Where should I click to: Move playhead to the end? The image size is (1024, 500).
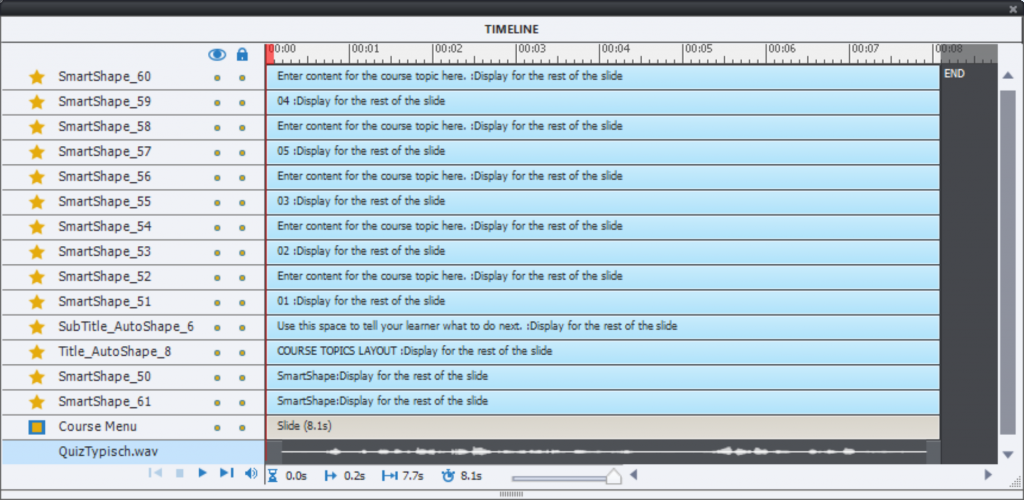[x=226, y=473]
